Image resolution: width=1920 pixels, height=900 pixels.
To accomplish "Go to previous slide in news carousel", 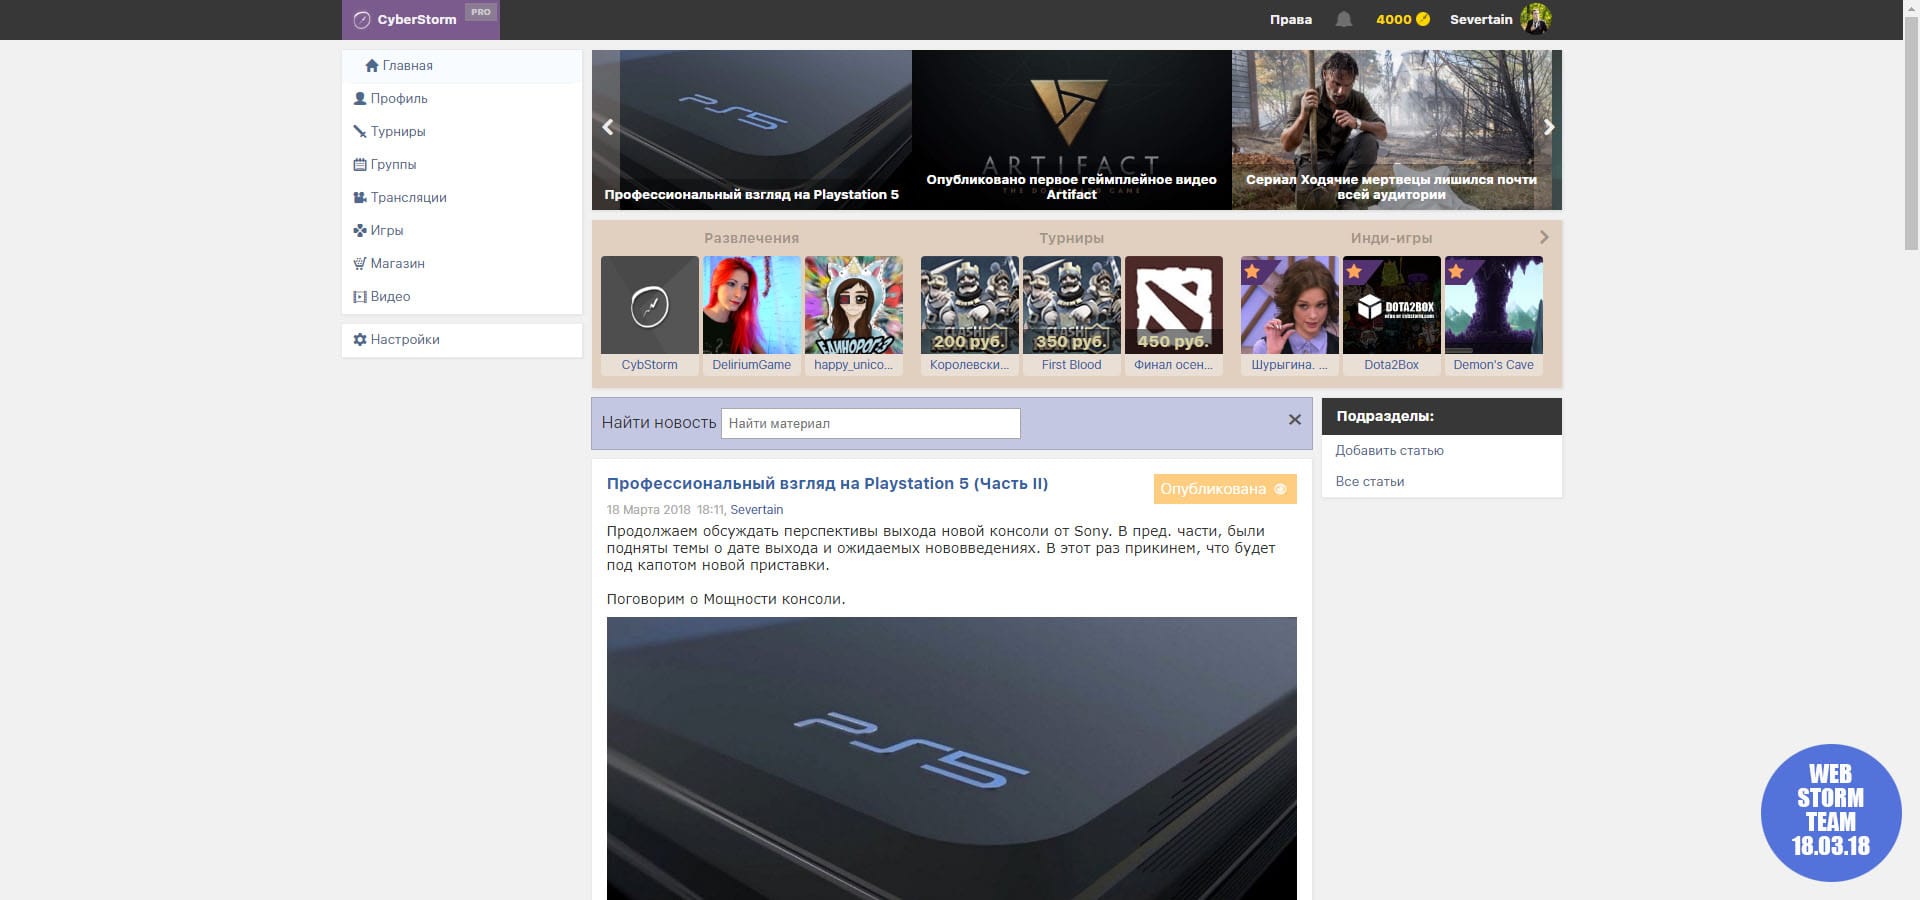I will pyautogui.click(x=607, y=127).
